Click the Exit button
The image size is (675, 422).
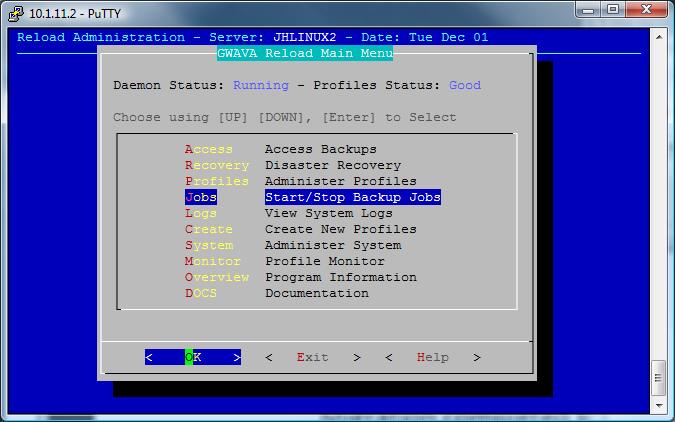[x=313, y=357]
